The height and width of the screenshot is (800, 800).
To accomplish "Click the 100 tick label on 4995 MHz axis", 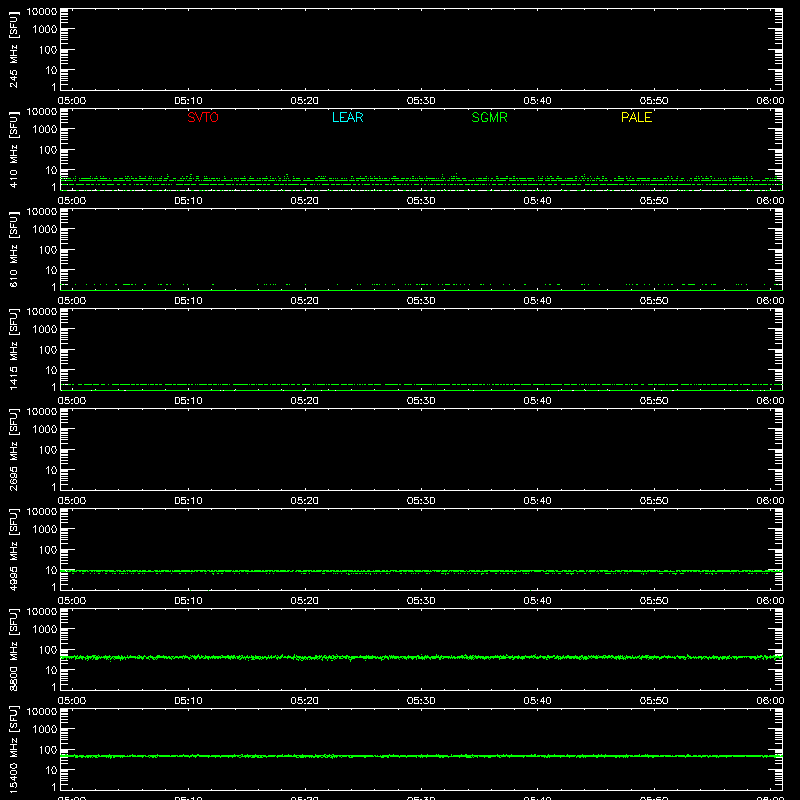I will (48, 550).
